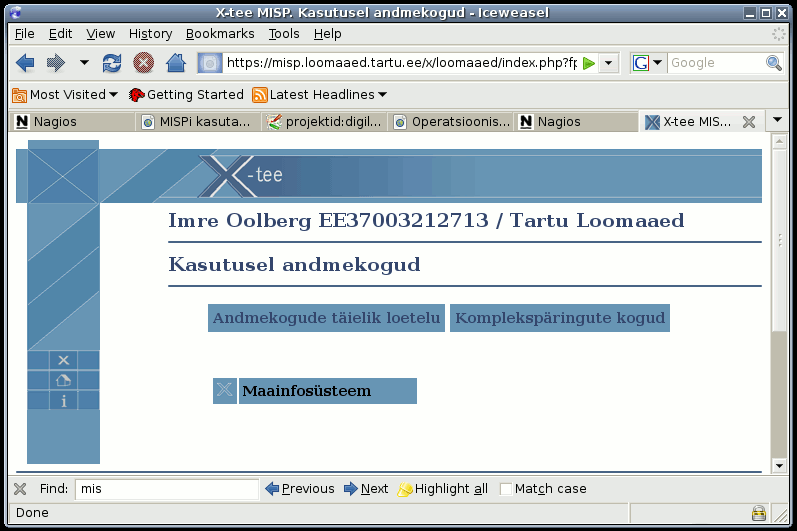The height and width of the screenshot is (531, 797).
Task: Click the page scrollbar down arrow
Action: click(x=779, y=465)
